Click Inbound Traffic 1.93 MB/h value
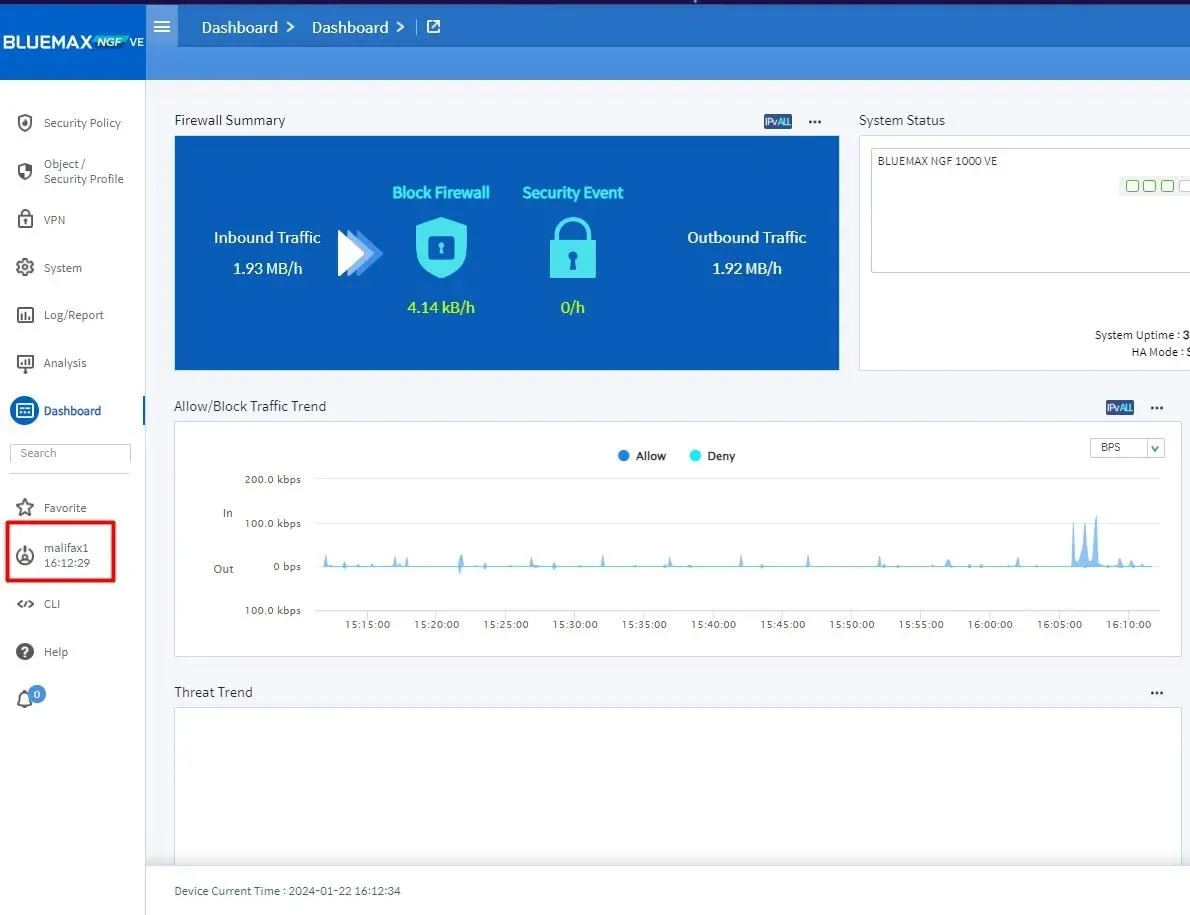The image size is (1190, 915). [268, 269]
